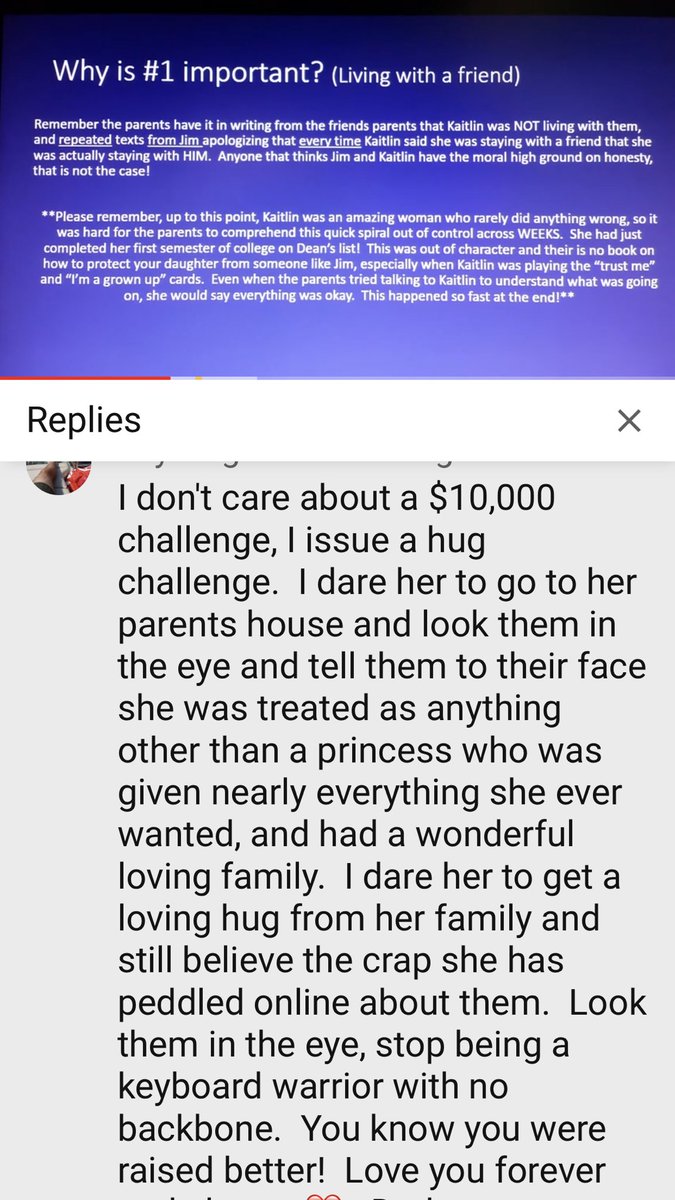Tap the Replies header title
The width and height of the screenshot is (675, 1200).
click(84, 420)
